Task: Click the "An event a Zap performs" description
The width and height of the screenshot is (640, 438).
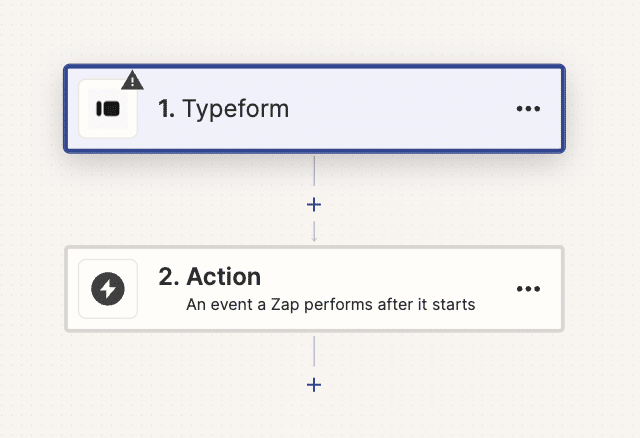Action: pyautogui.click(x=330, y=304)
